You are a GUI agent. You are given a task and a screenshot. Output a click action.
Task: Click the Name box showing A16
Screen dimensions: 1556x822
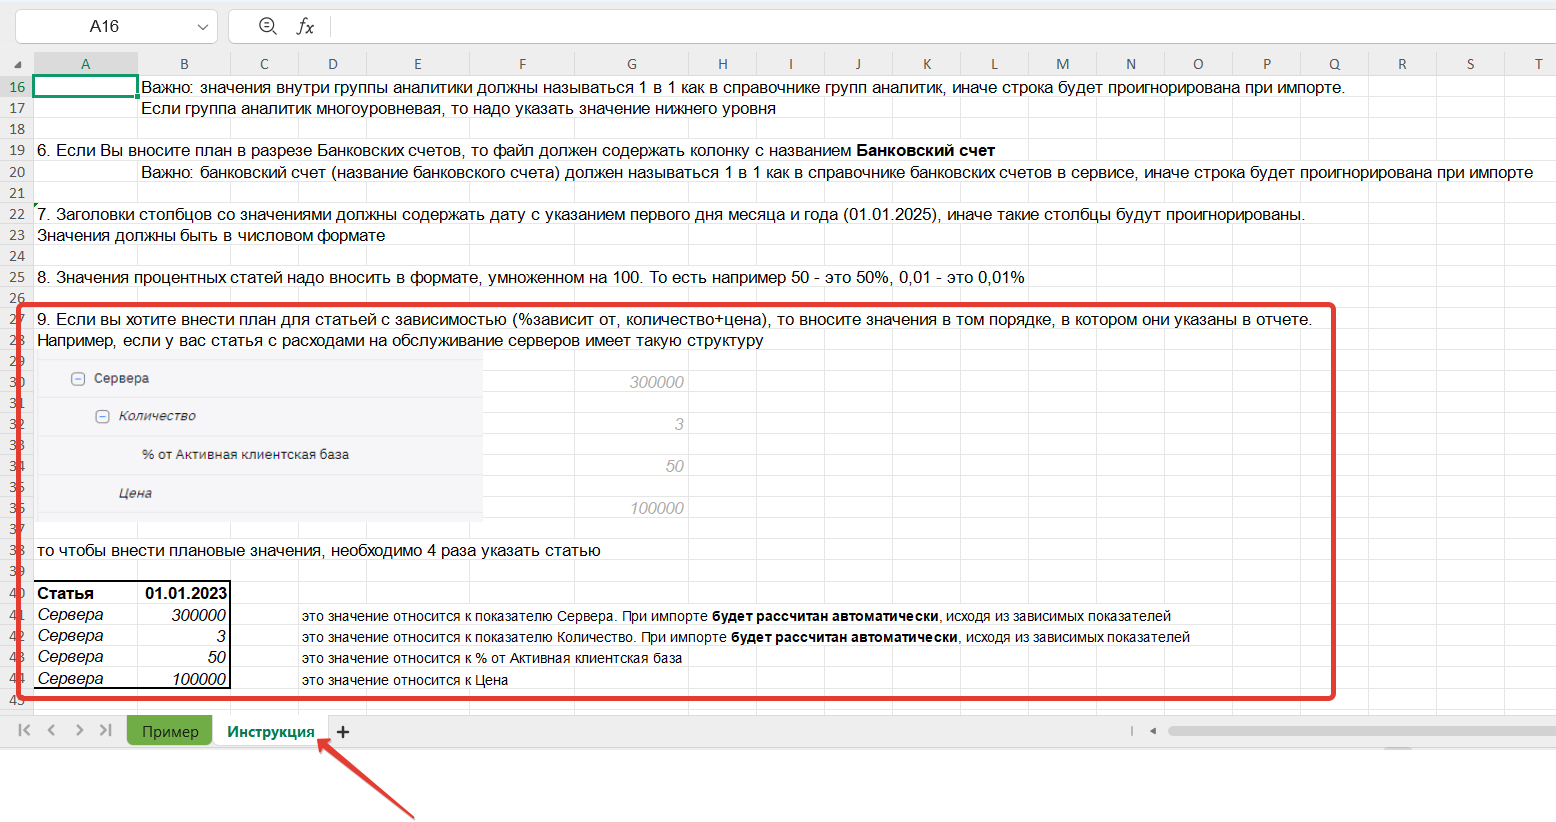[104, 27]
